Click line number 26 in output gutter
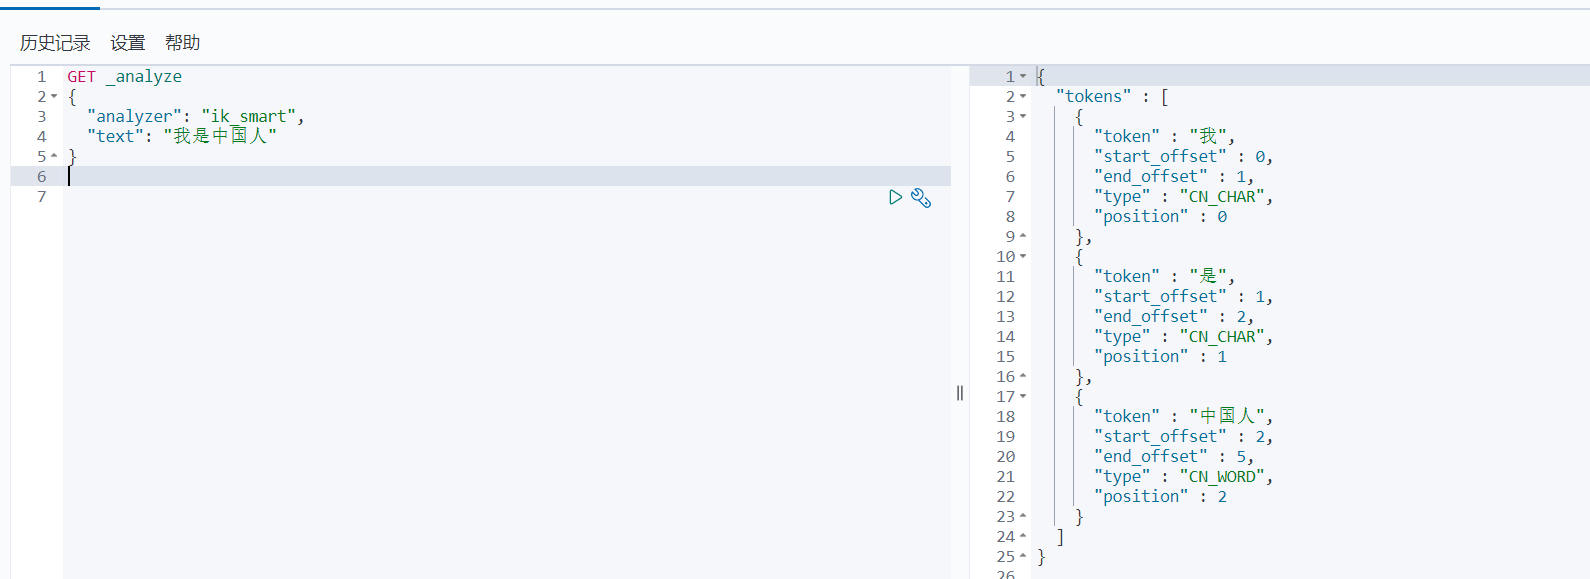1590x579 pixels. [1005, 574]
